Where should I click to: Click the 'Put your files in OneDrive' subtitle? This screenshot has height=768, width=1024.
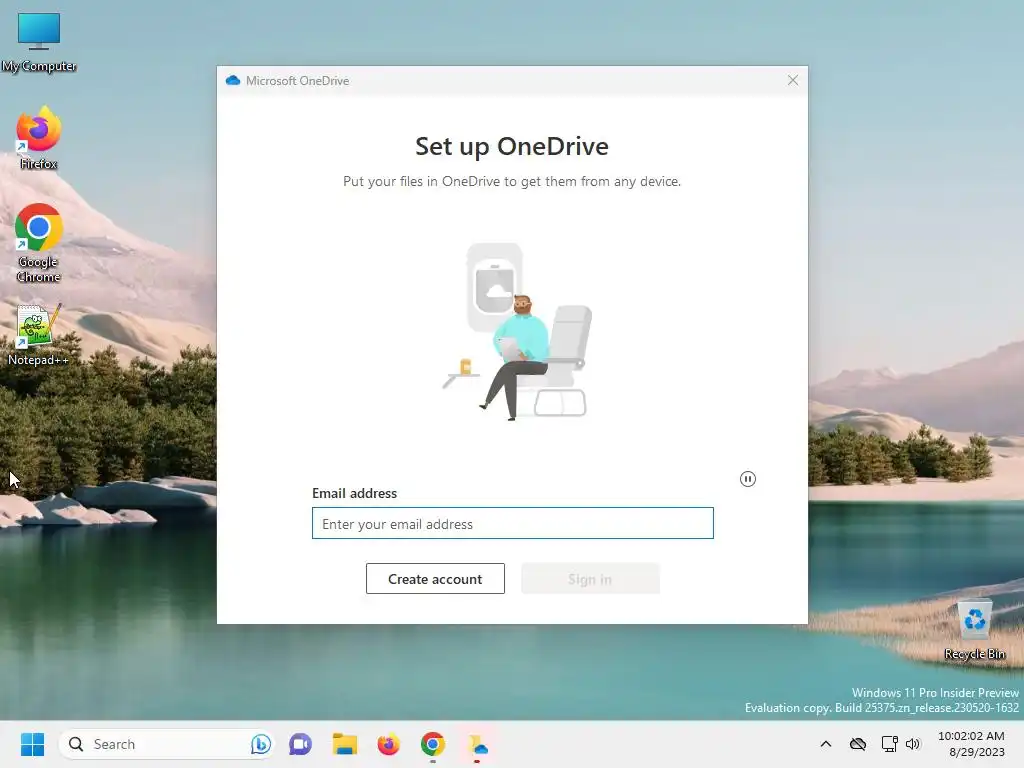click(512, 182)
